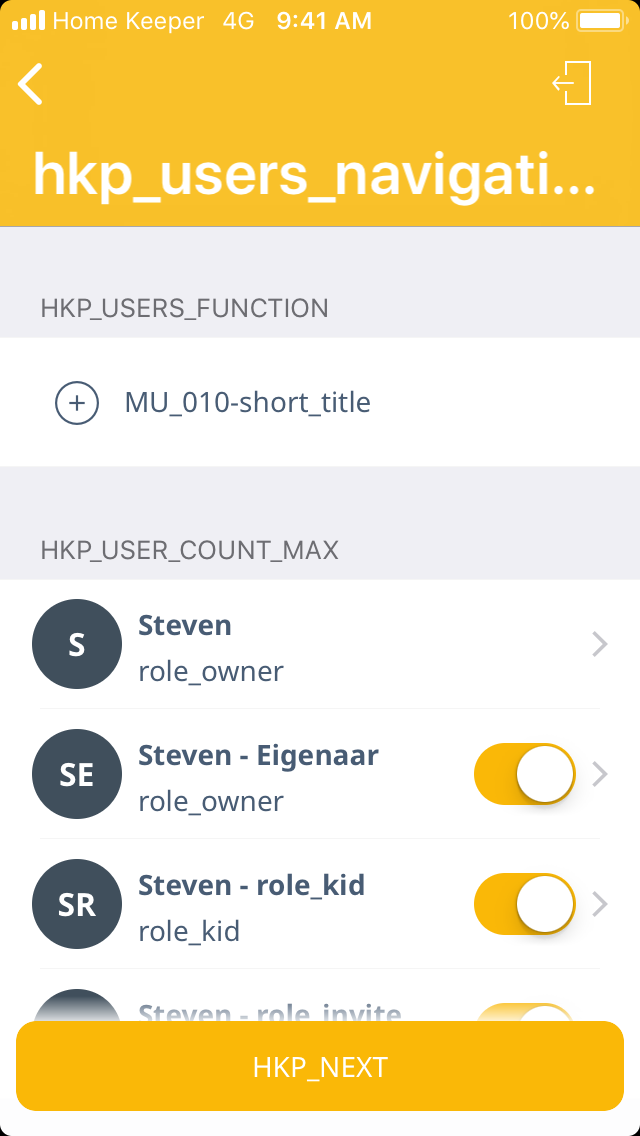This screenshot has height=1136, width=640.
Task: Tap Steven's 'S' avatar circle
Action: tap(77, 644)
